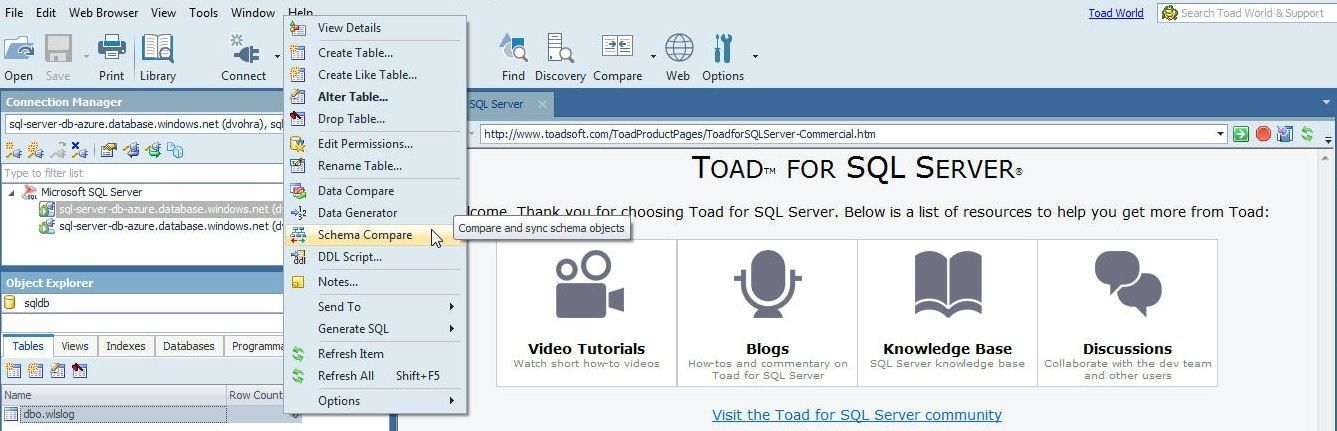Click the drop-table icon in Object Explorer toolbar
The height and width of the screenshot is (431, 1337).
(79, 371)
